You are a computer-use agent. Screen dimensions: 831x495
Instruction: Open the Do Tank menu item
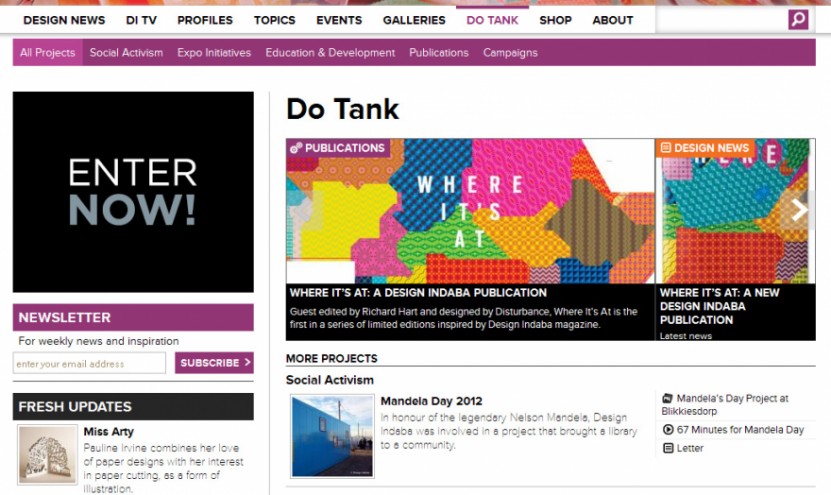(492, 20)
